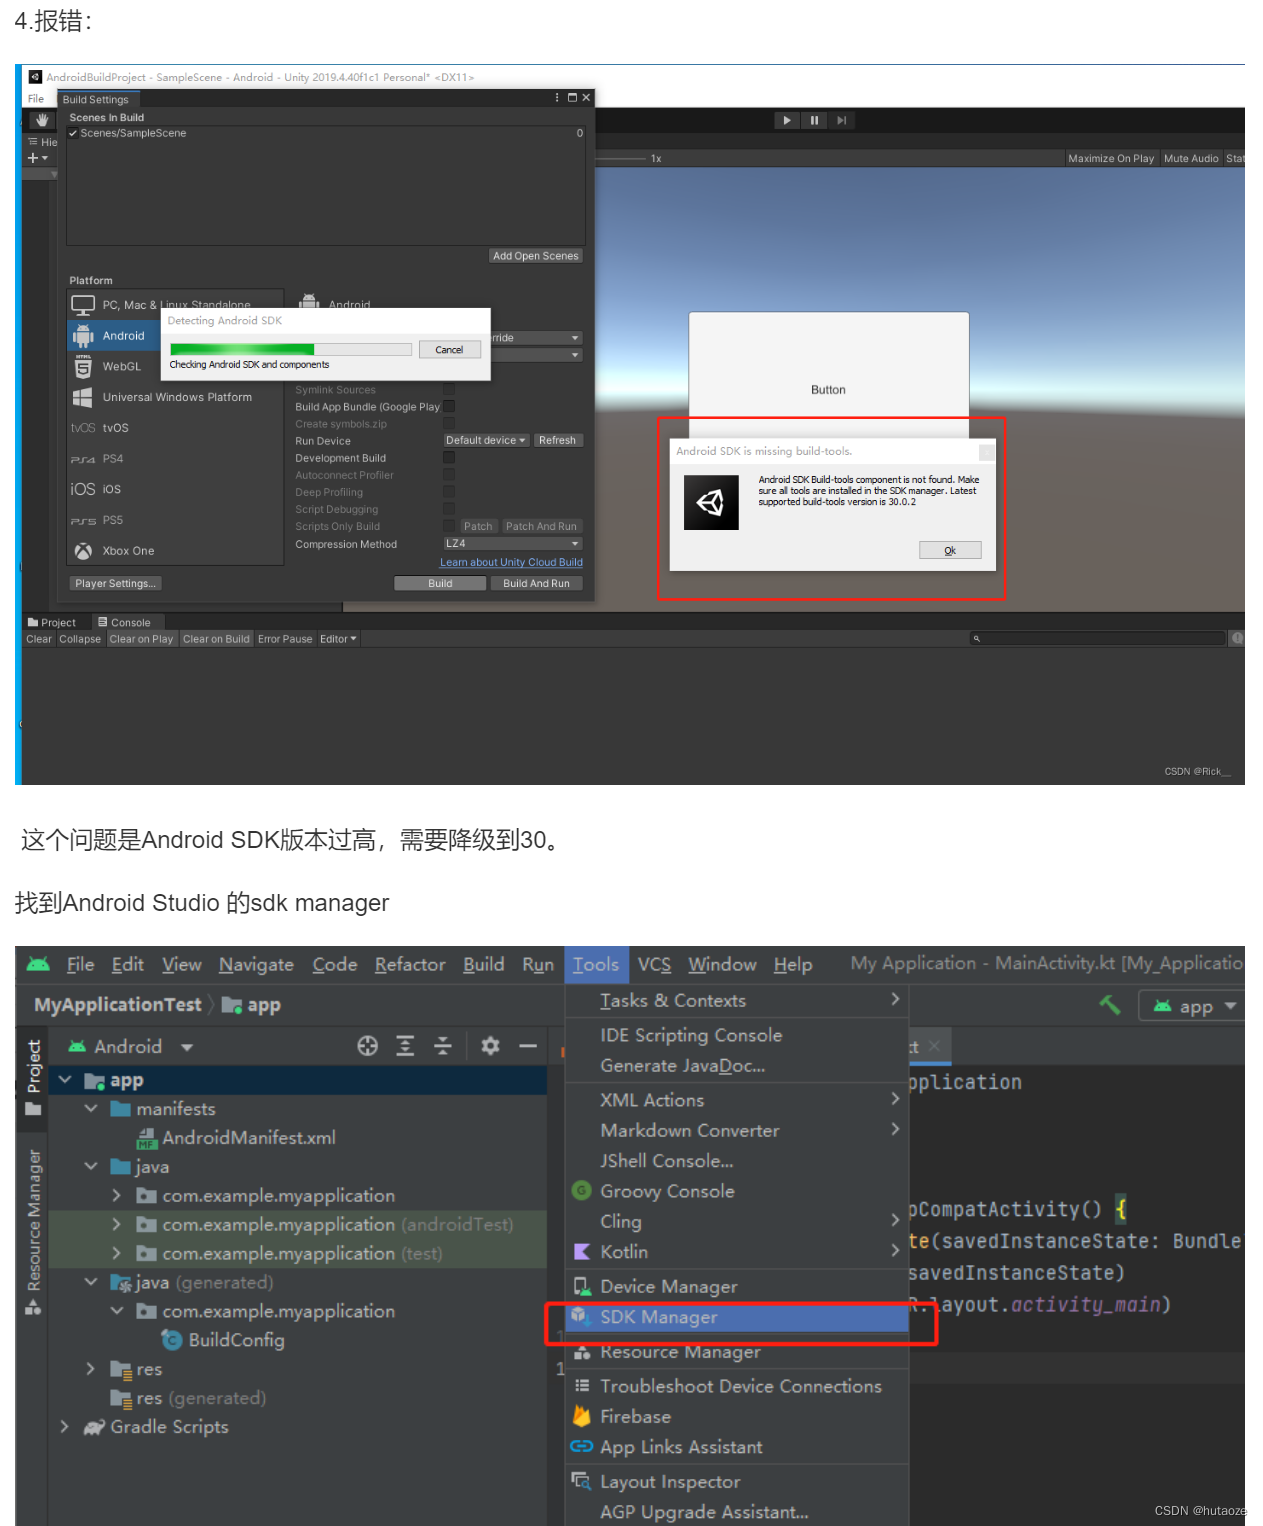Click the Android Studio logo icon
The height and width of the screenshot is (1526, 1263).
coord(38,964)
